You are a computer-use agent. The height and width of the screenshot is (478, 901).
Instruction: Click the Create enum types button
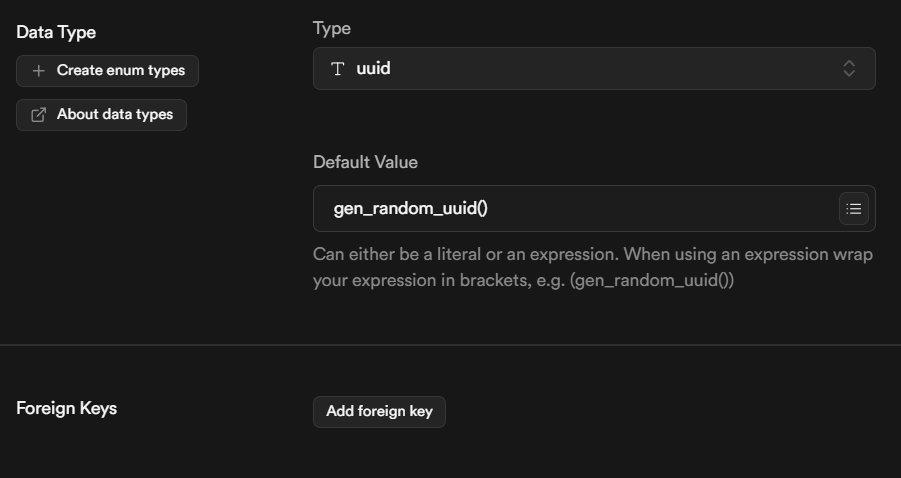tap(107, 71)
